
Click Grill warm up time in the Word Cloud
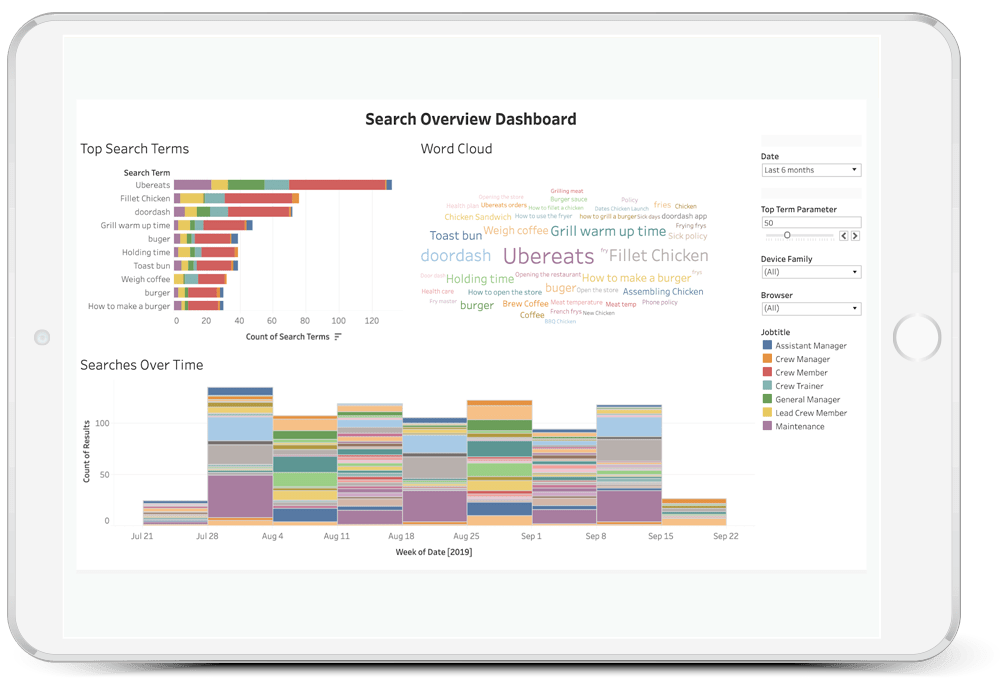pos(608,231)
